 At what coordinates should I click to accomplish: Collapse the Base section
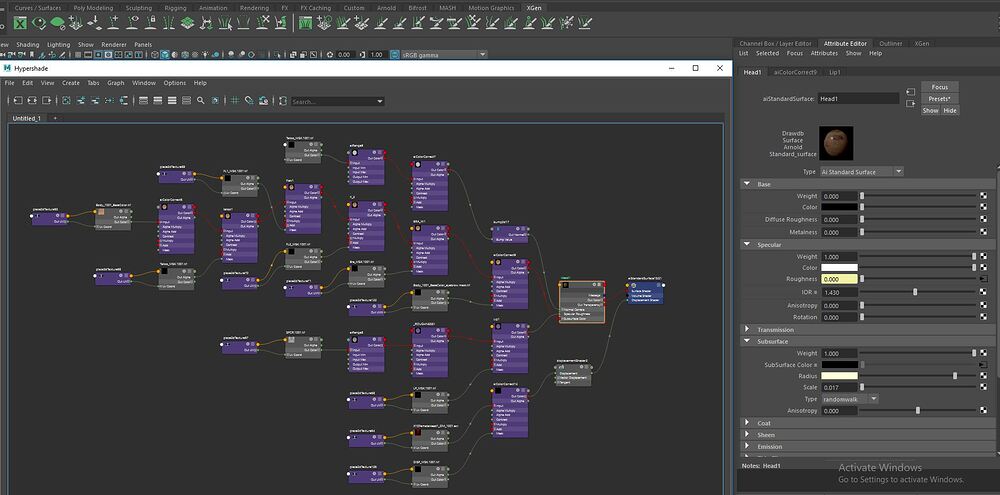[x=747, y=184]
